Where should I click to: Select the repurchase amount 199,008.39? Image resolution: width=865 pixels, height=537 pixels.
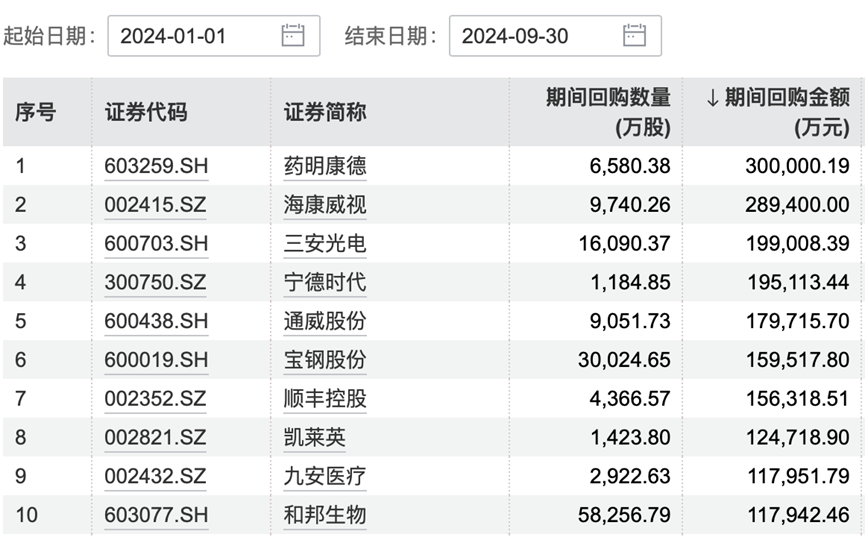point(798,243)
